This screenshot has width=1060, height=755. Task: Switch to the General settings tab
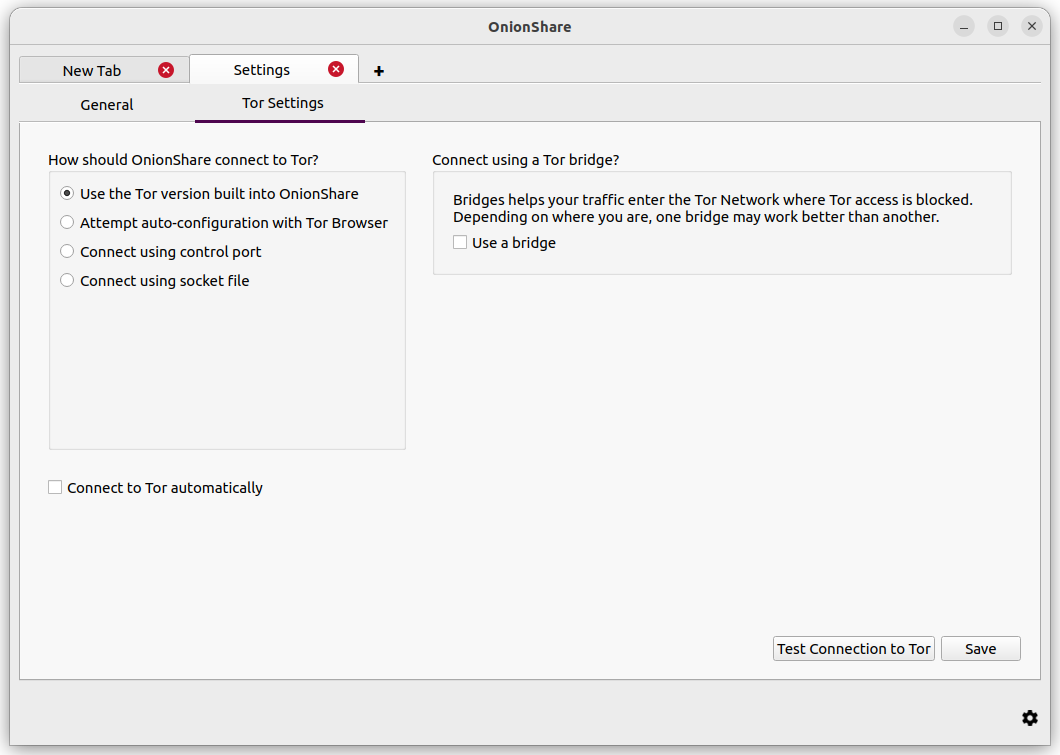click(107, 105)
